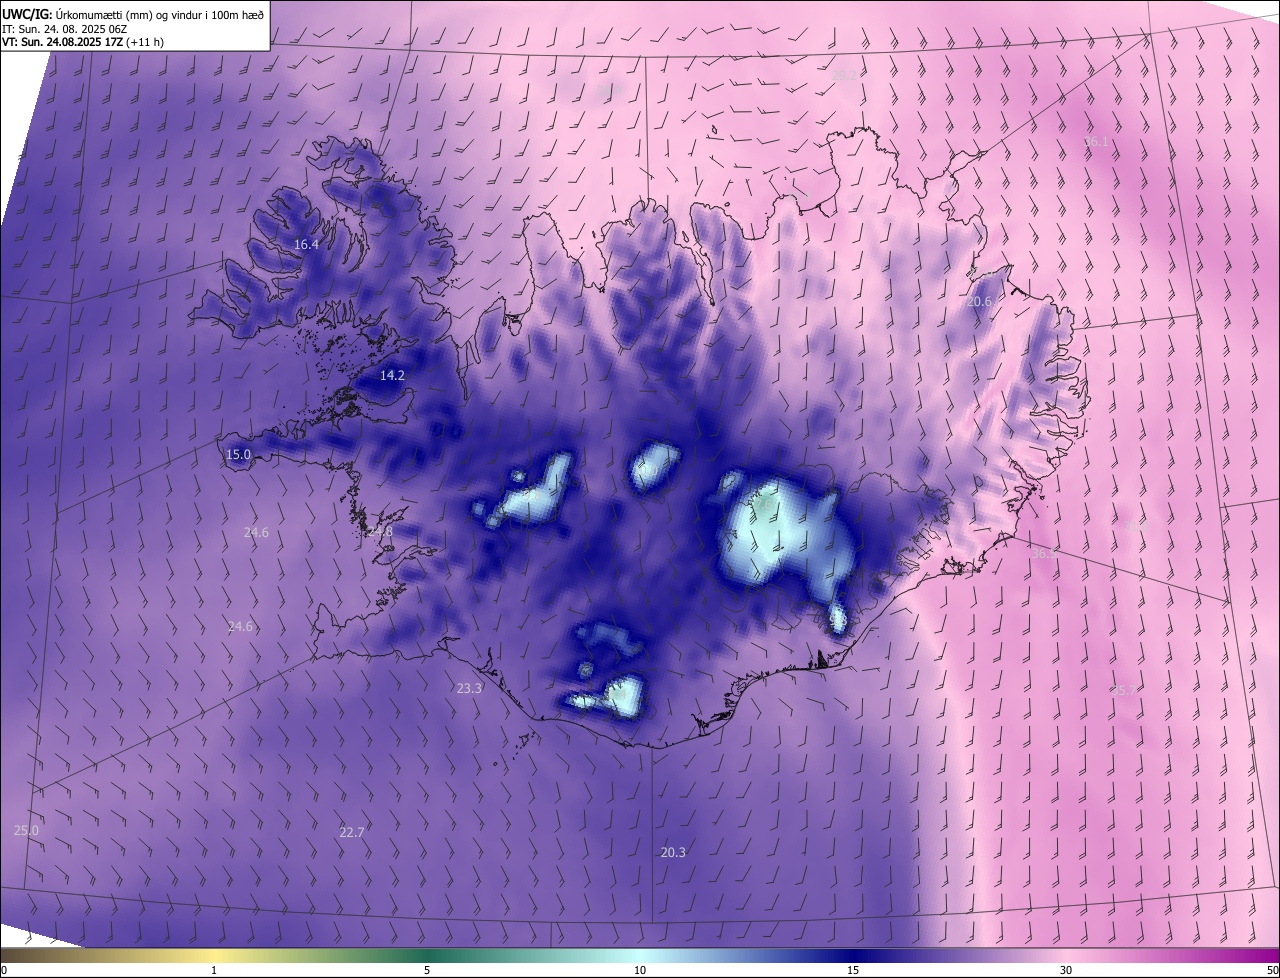Click the 22.7 value over the ocean
Viewport: 1280px width, 978px height.
point(352,833)
